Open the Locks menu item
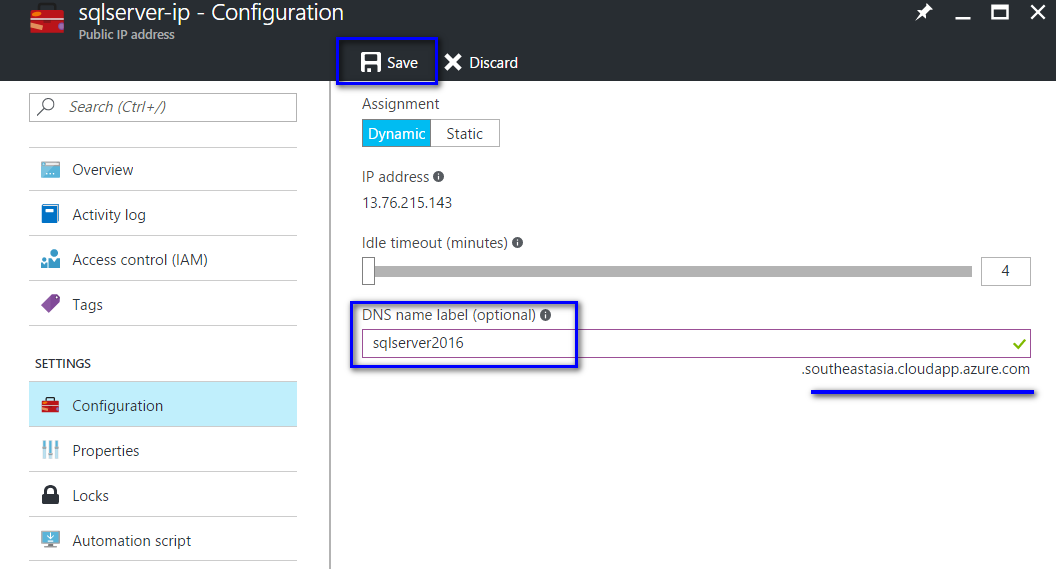The width and height of the screenshot is (1056, 569). click(163, 495)
